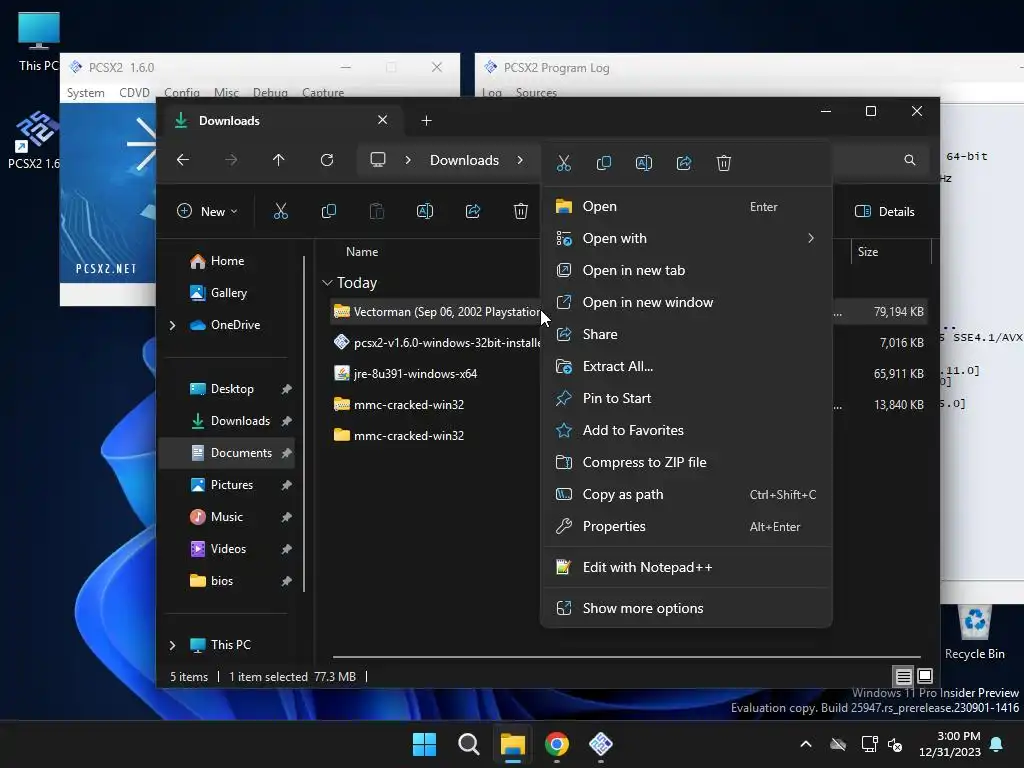Screen dimensions: 1024x768
Task: Open System menu in PCSX2 window
Action: [86, 93]
